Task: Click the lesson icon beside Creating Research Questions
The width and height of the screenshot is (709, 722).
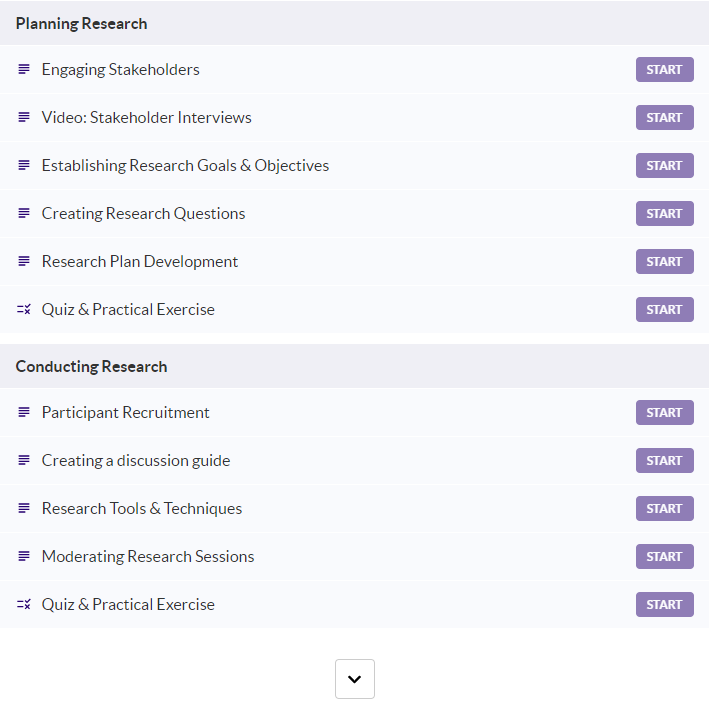Action: [23, 214]
